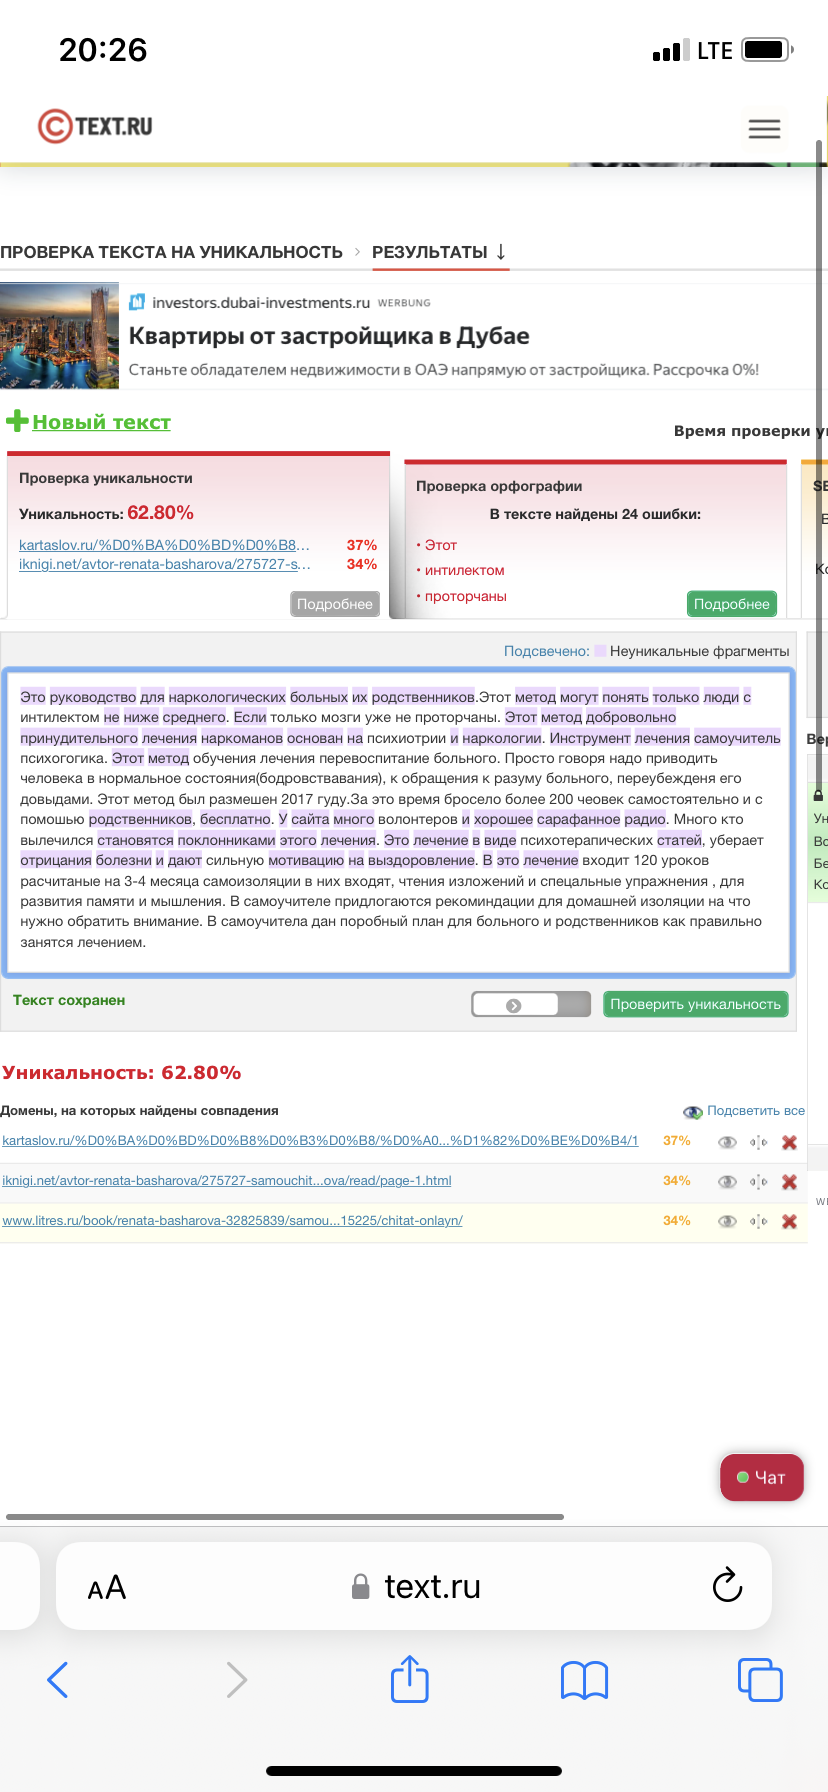Toggle the switch next to Проверить уникальность
This screenshot has height=1792, width=828.
(531, 1005)
